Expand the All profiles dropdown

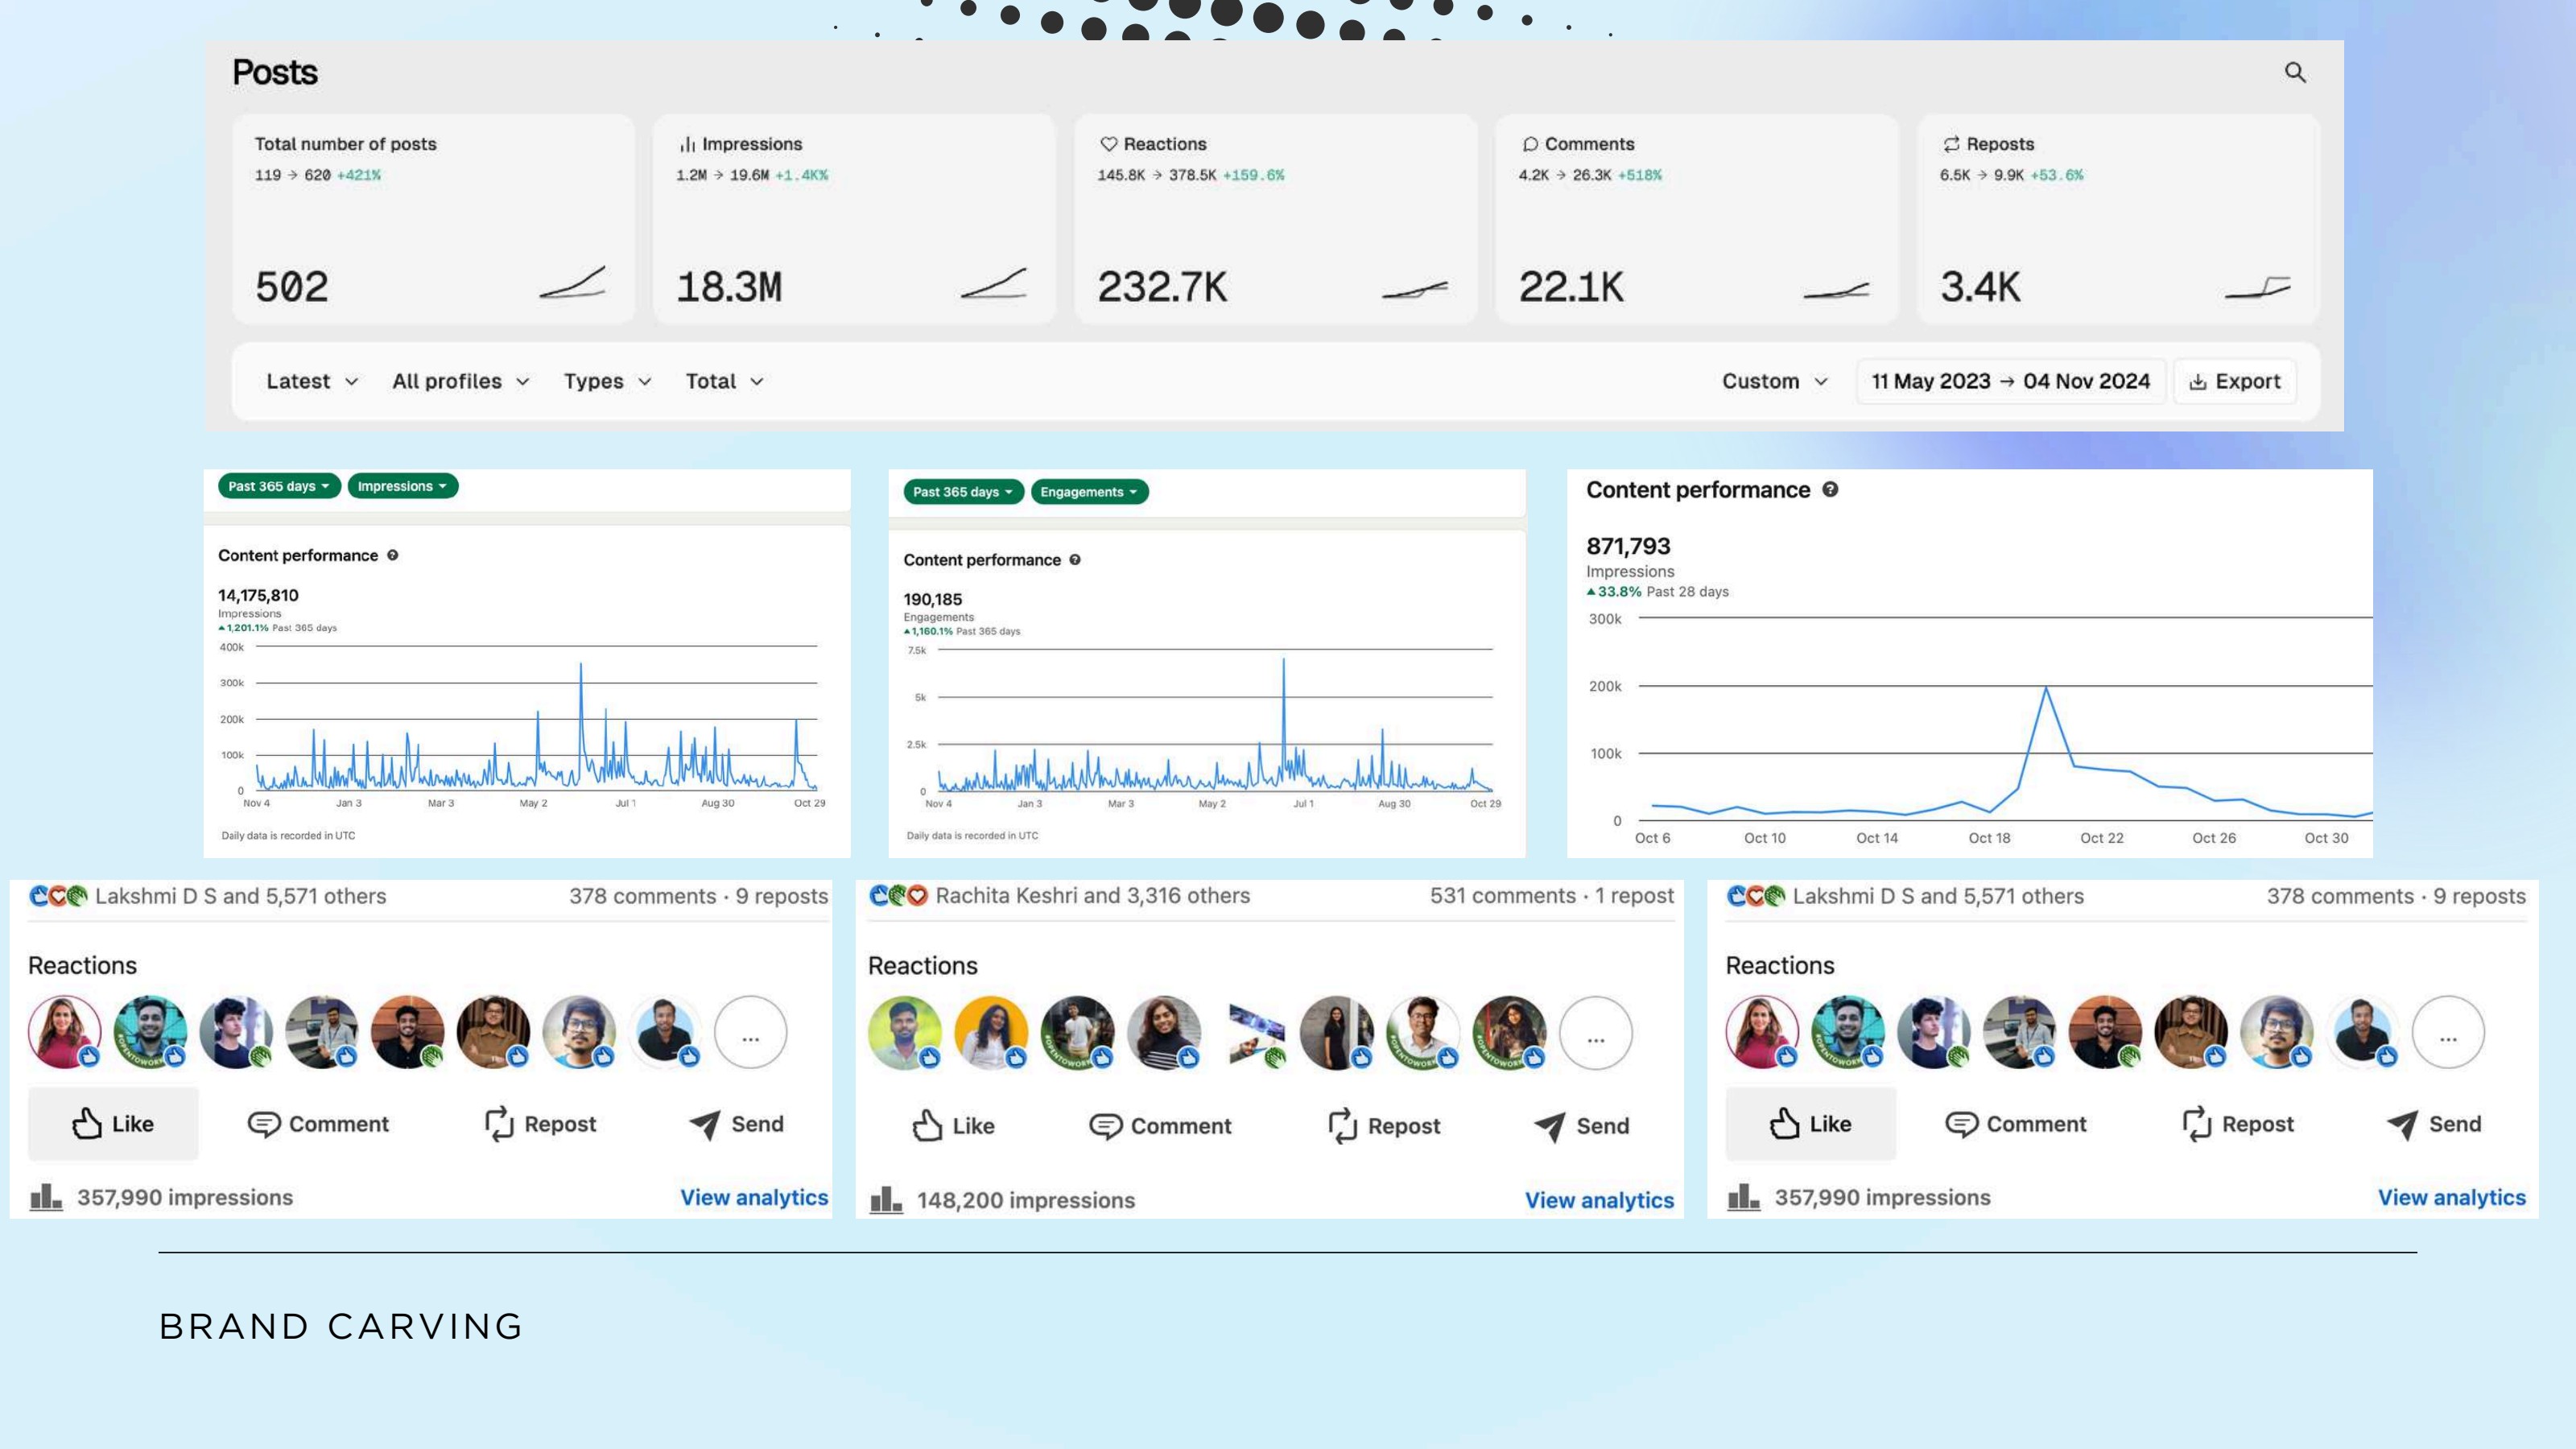460,381
